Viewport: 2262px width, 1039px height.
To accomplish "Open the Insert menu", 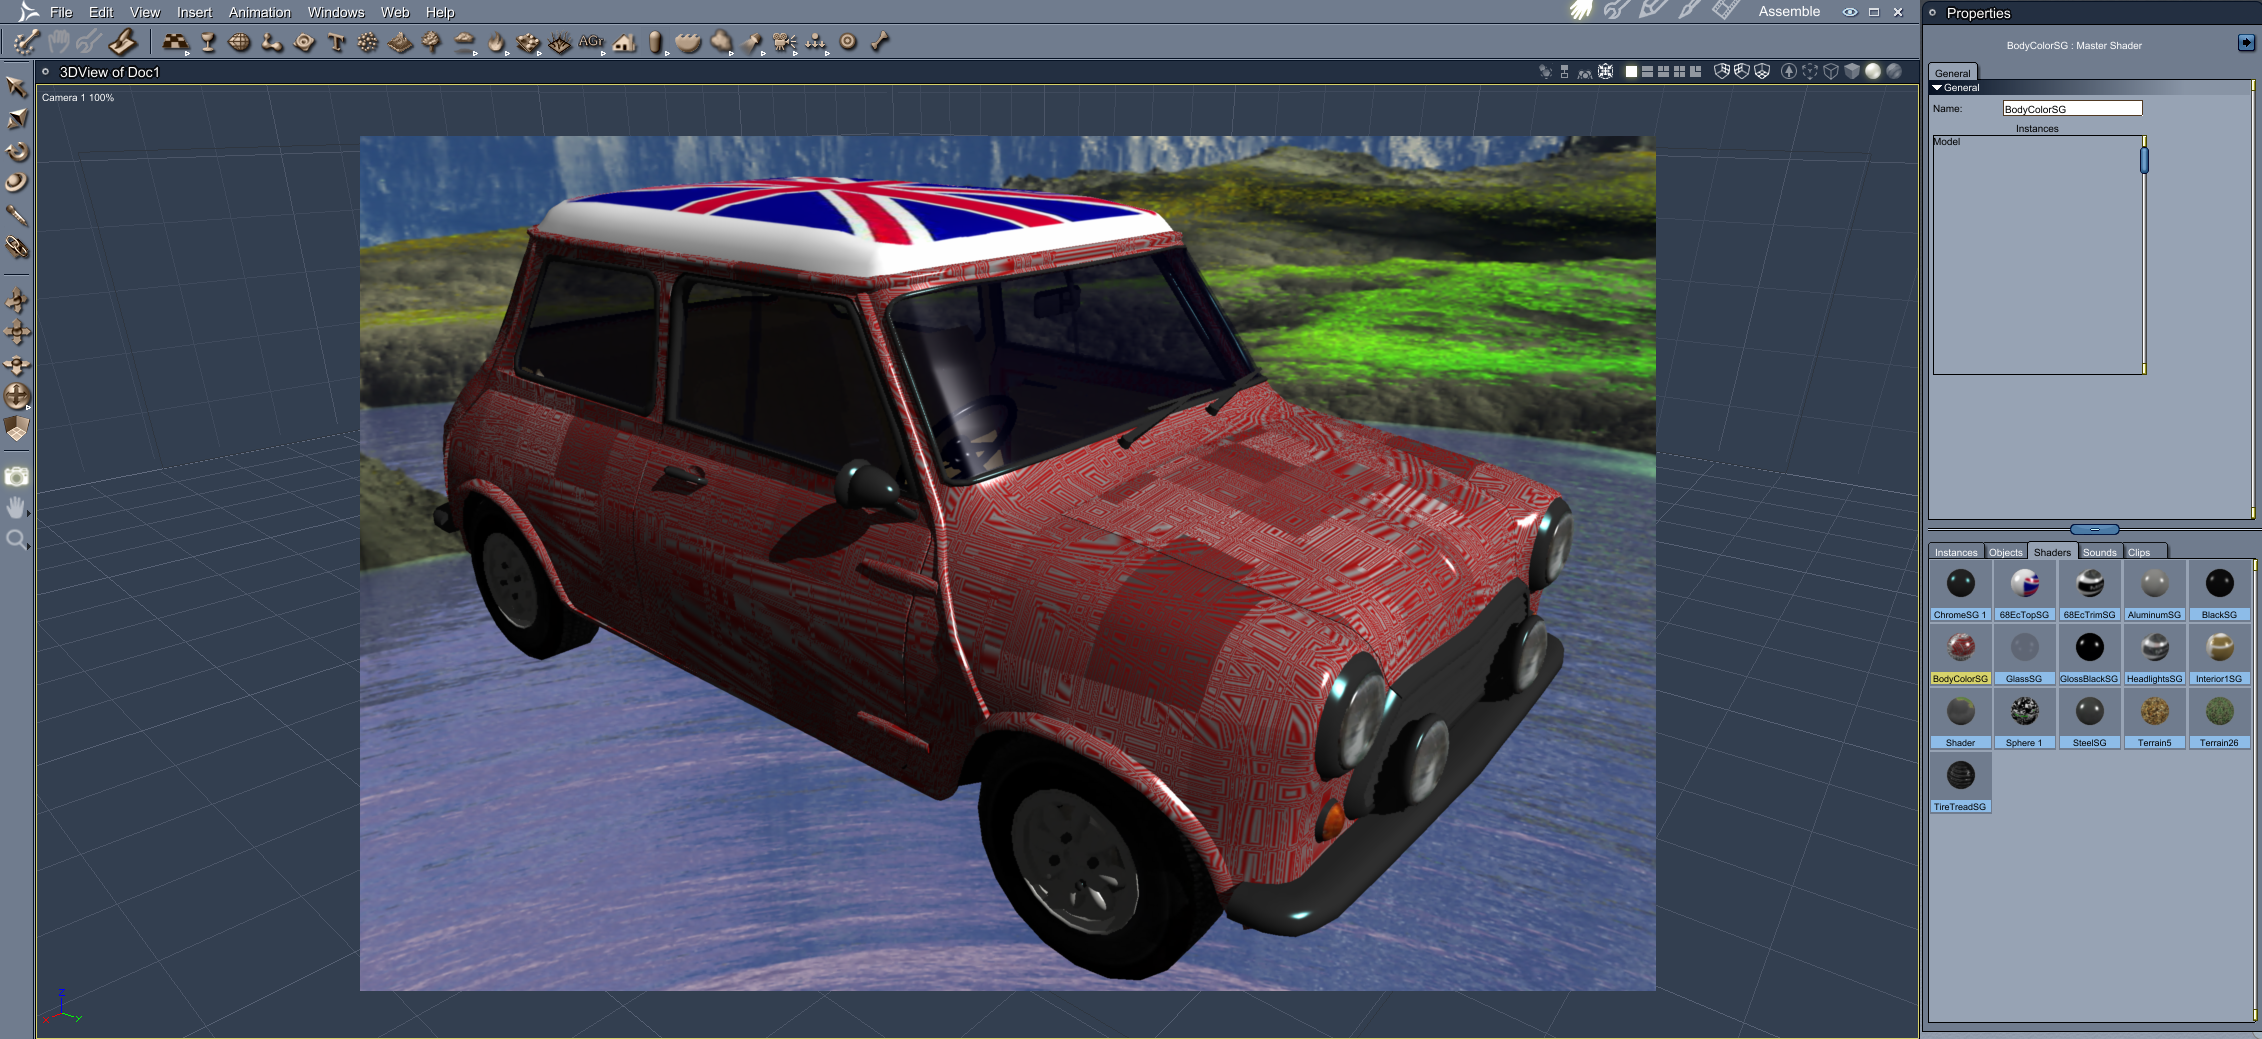I will click(194, 12).
